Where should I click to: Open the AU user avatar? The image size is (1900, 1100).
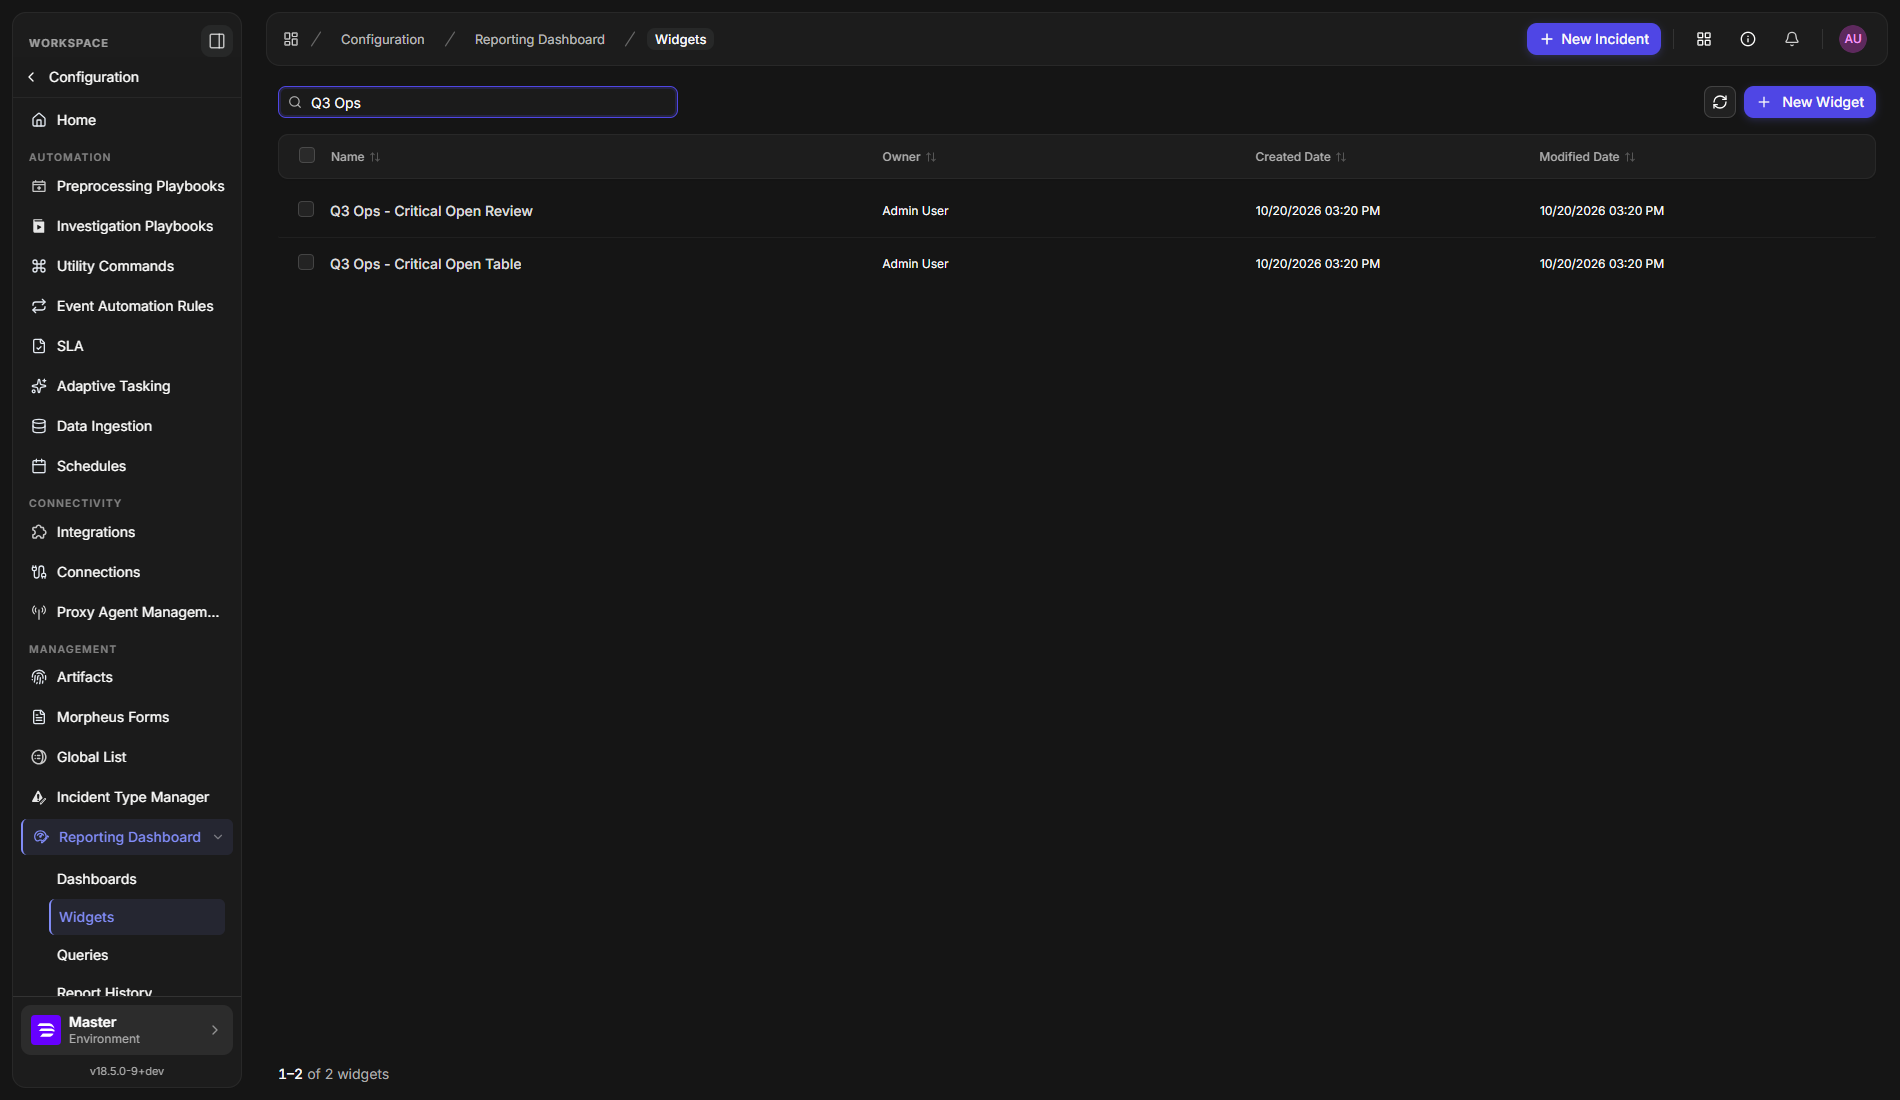(1853, 39)
